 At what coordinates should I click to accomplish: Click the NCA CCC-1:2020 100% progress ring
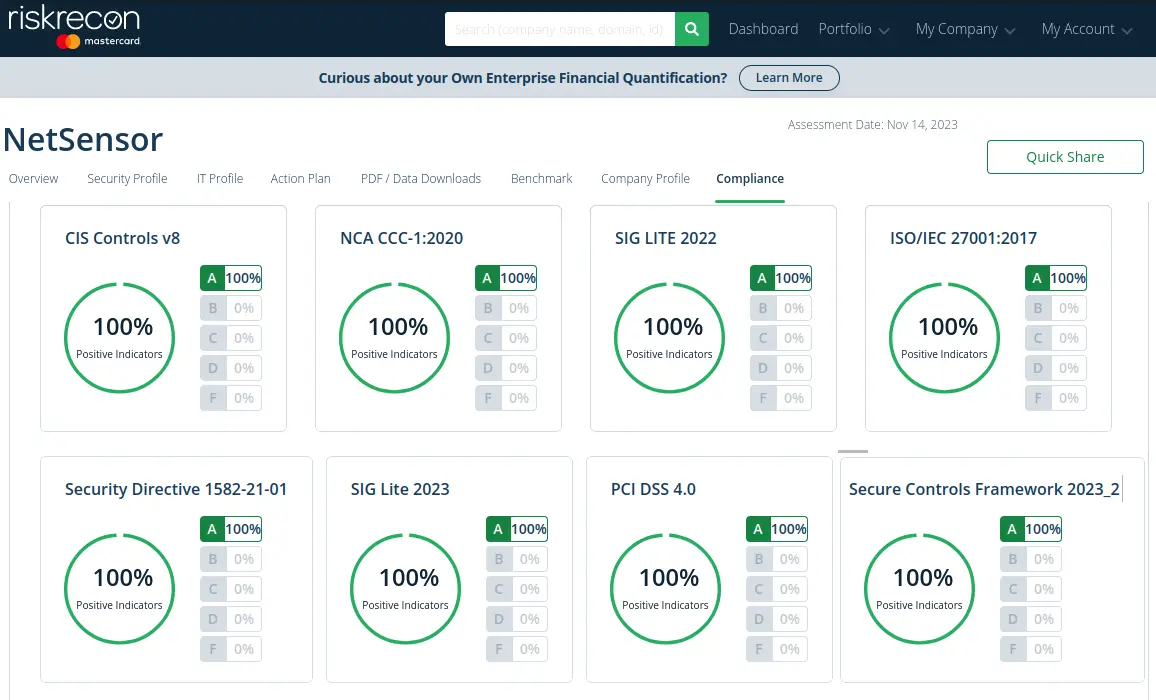394,338
